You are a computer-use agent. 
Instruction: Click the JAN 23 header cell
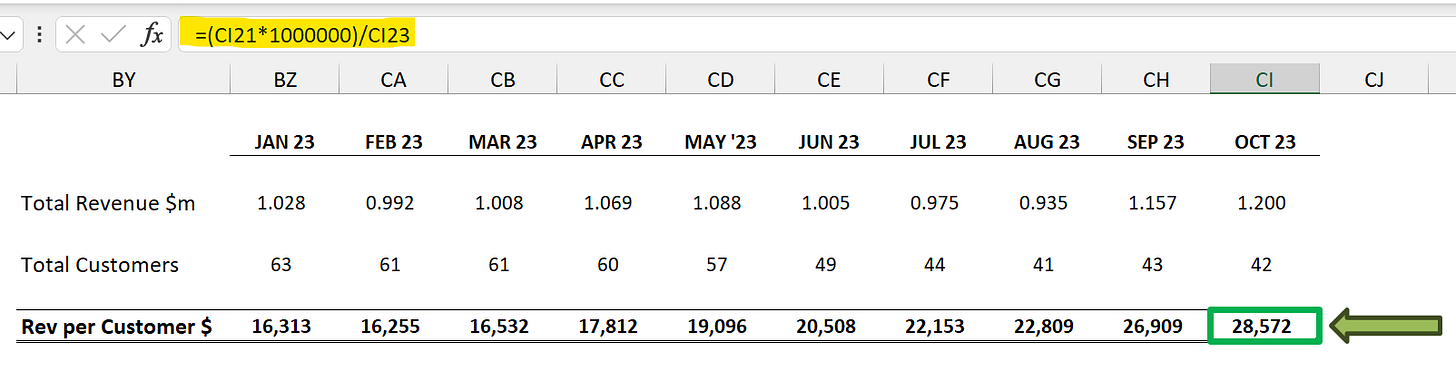click(285, 142)
